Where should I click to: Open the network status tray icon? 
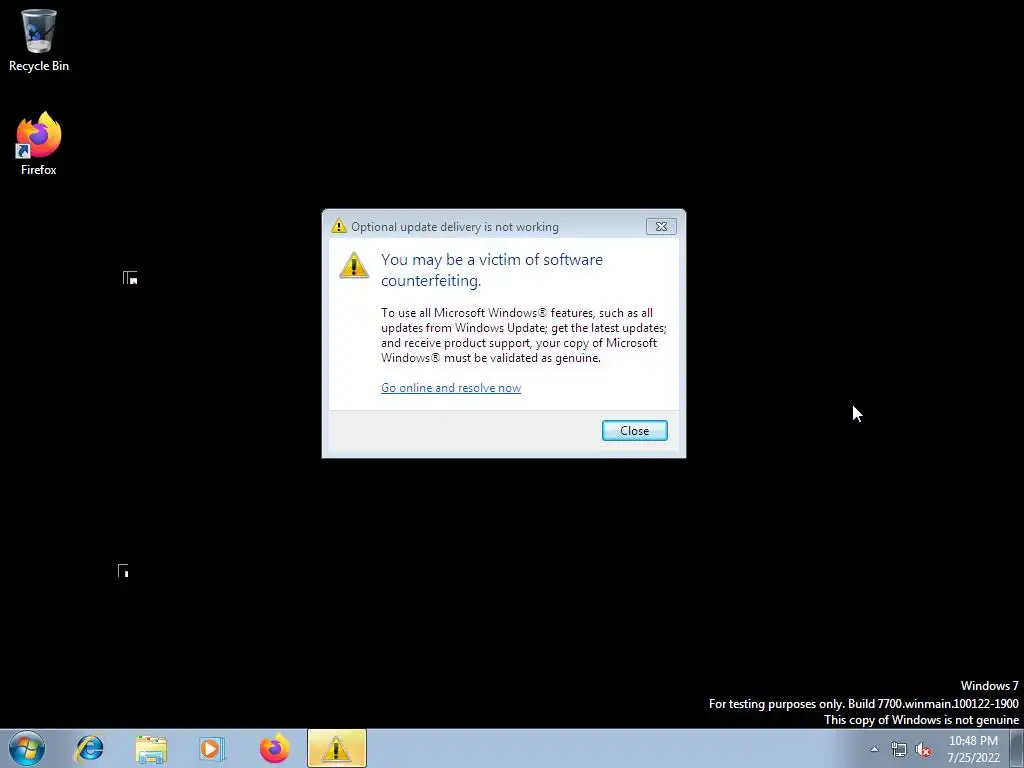[899, 750]
